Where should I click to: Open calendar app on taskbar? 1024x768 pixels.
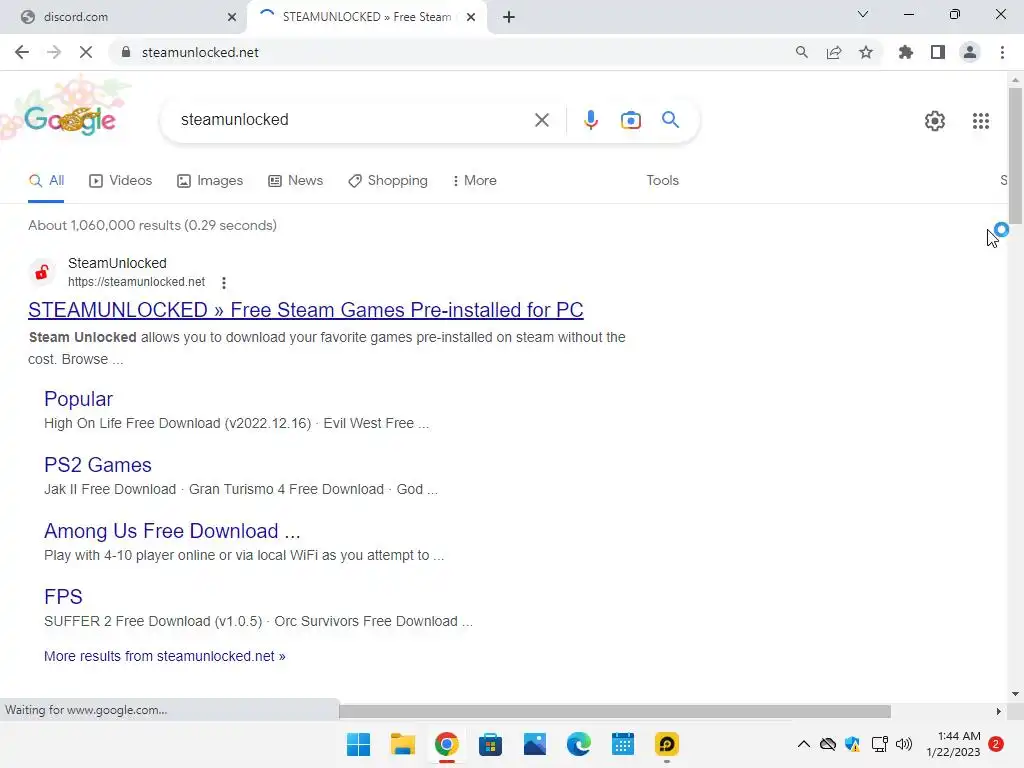[x=622, y=744]
